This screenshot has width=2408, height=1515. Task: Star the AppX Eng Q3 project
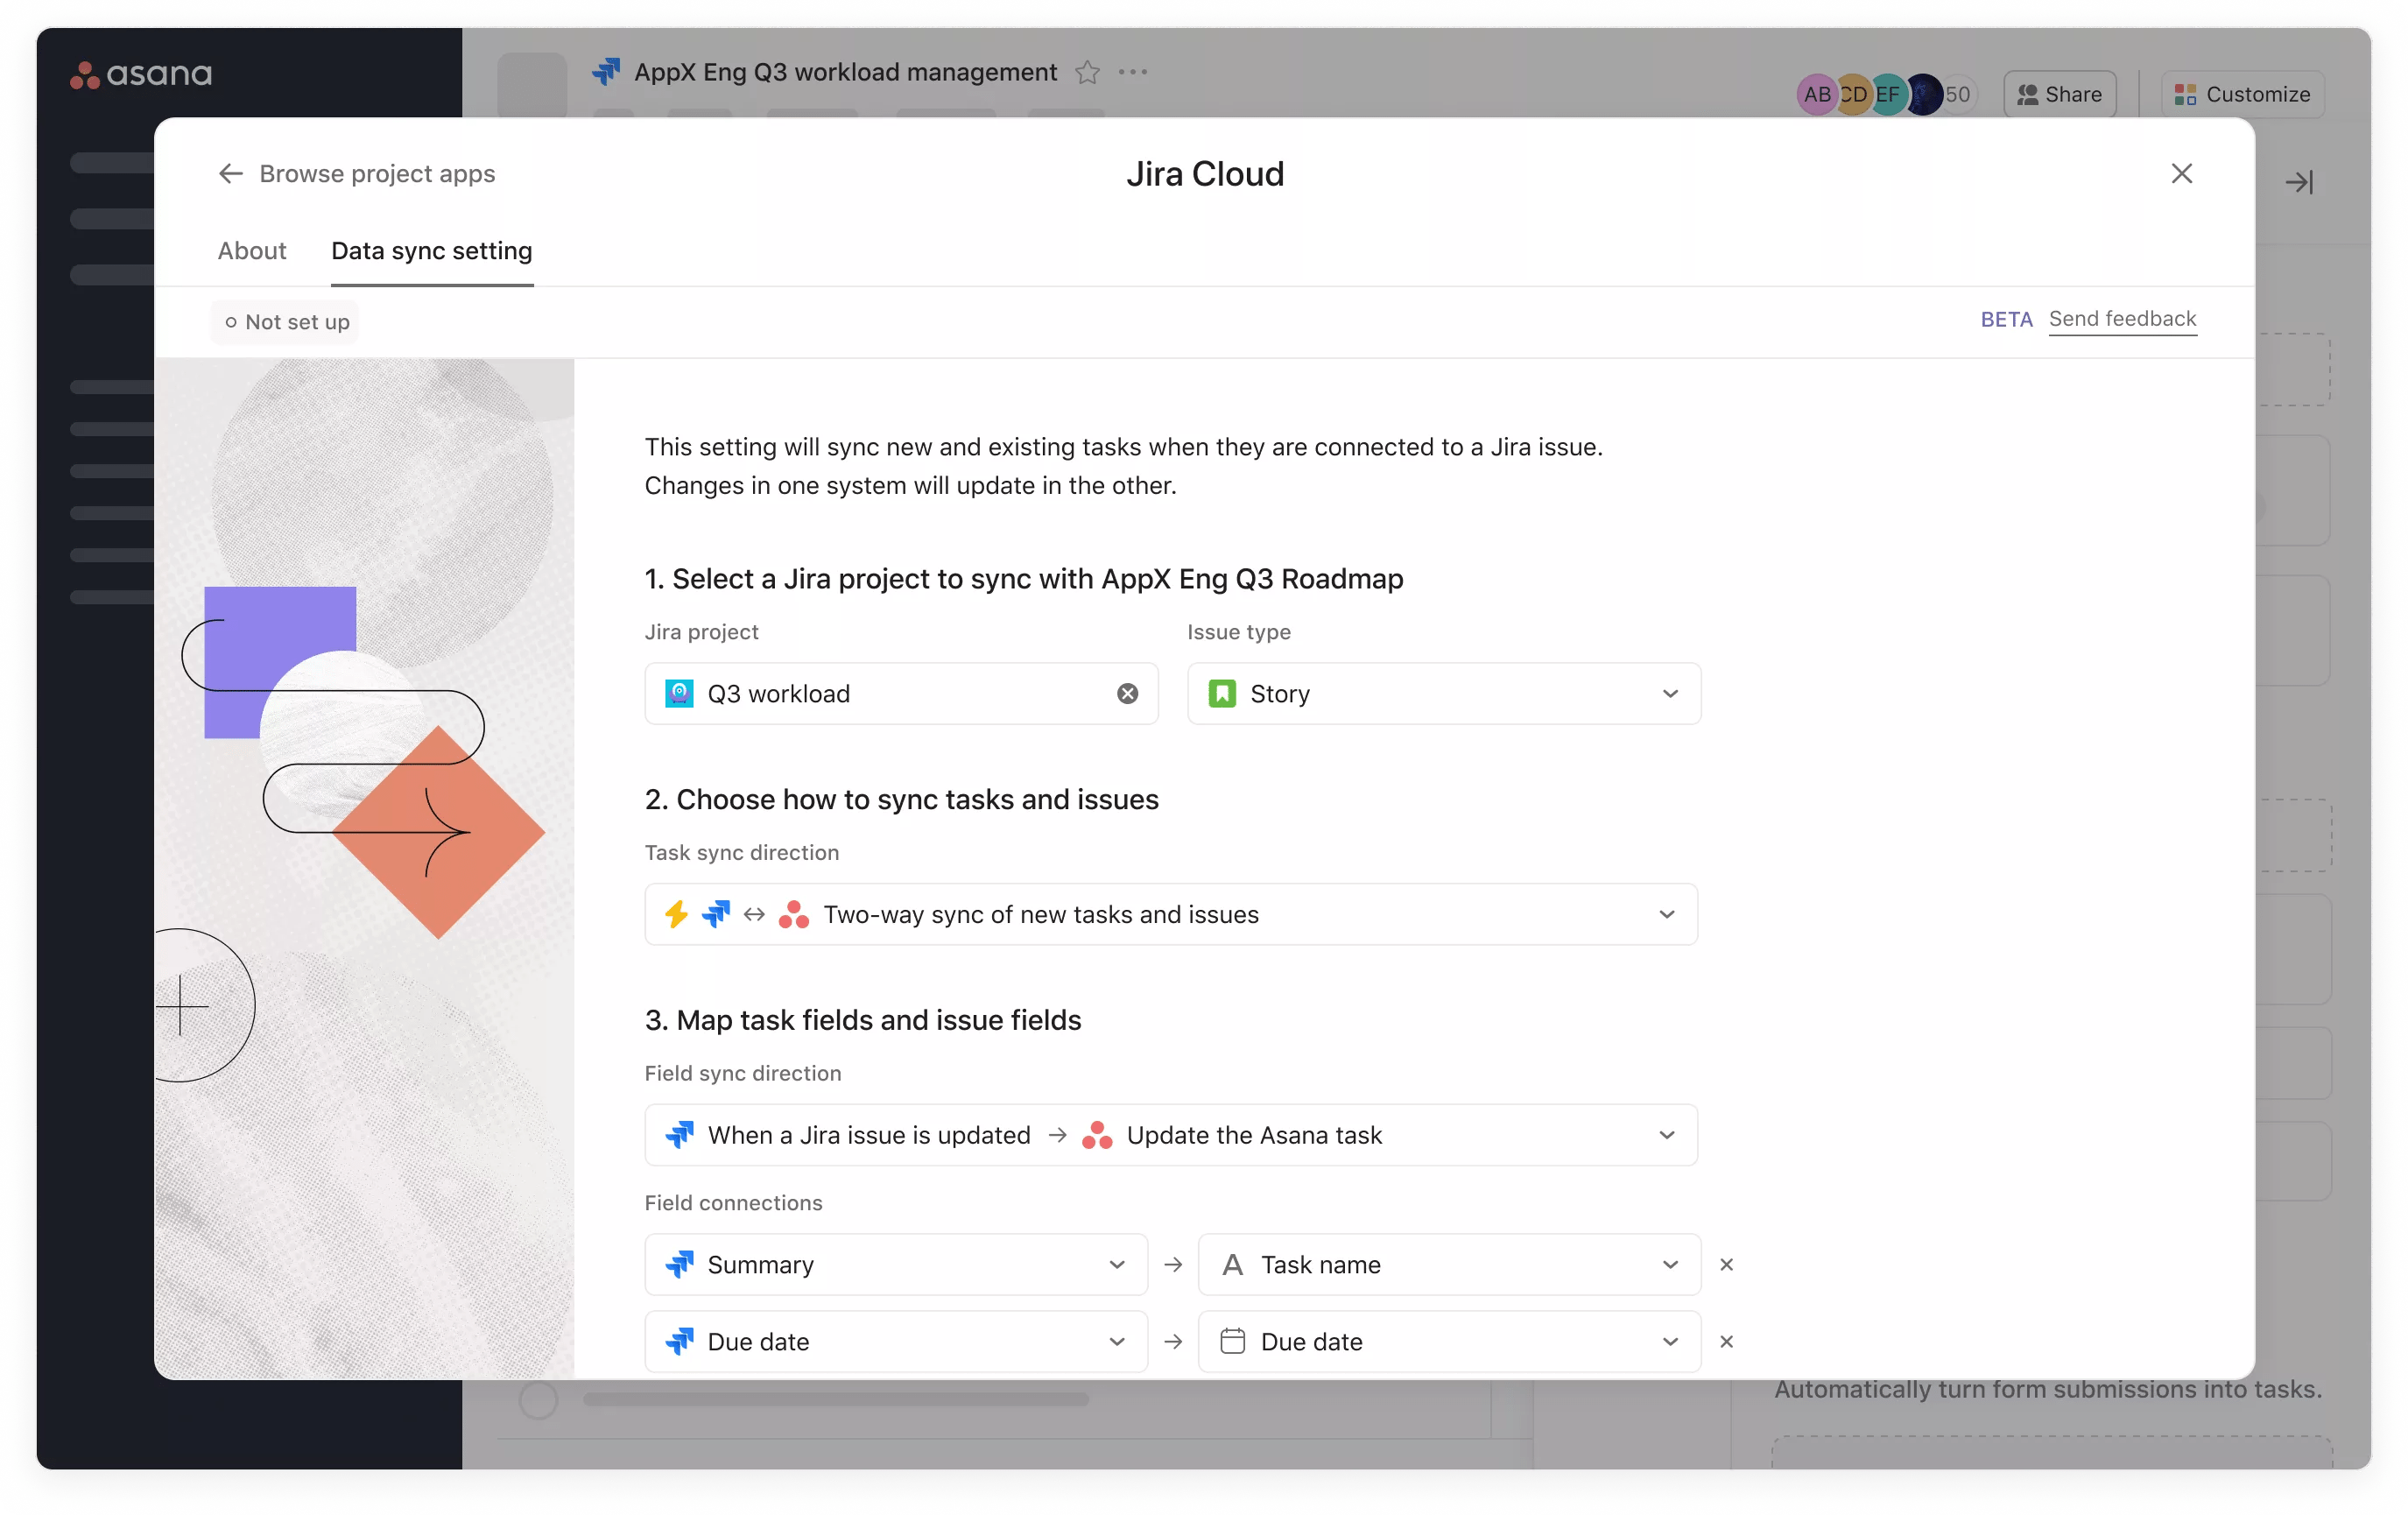pos(1087,72)
